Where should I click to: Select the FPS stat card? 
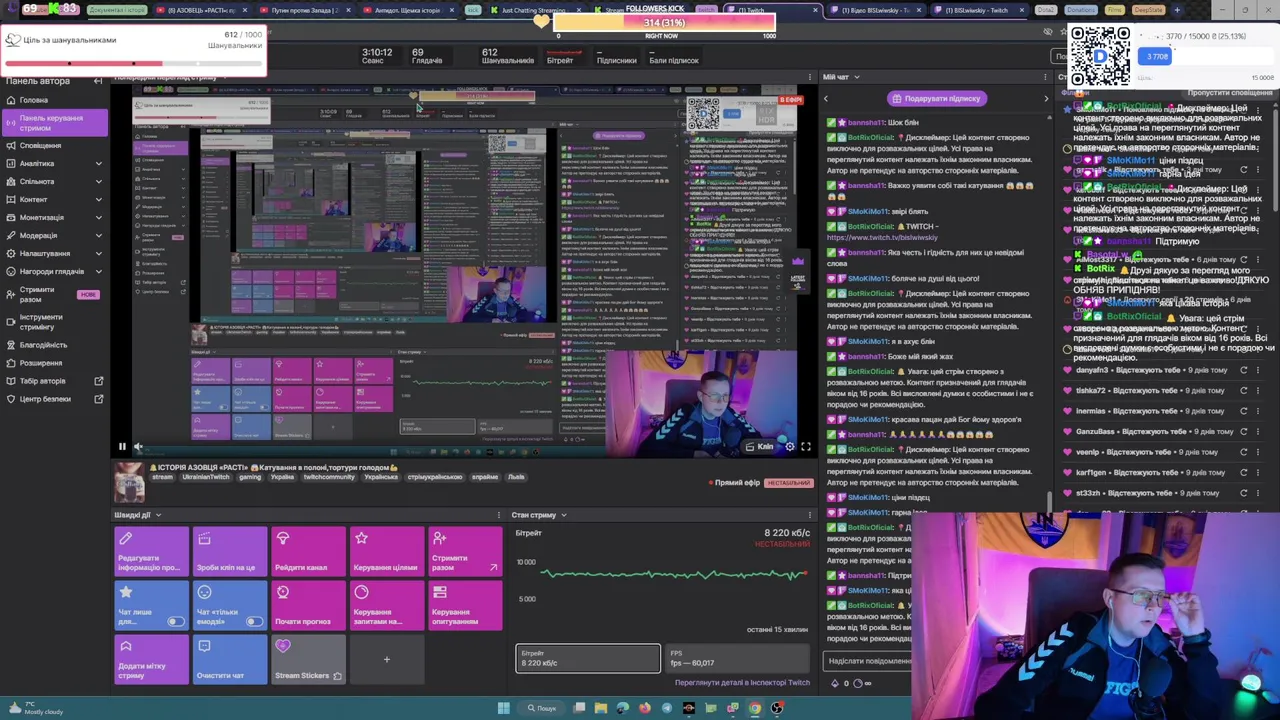pyautogui.click(x=739, y=658)
